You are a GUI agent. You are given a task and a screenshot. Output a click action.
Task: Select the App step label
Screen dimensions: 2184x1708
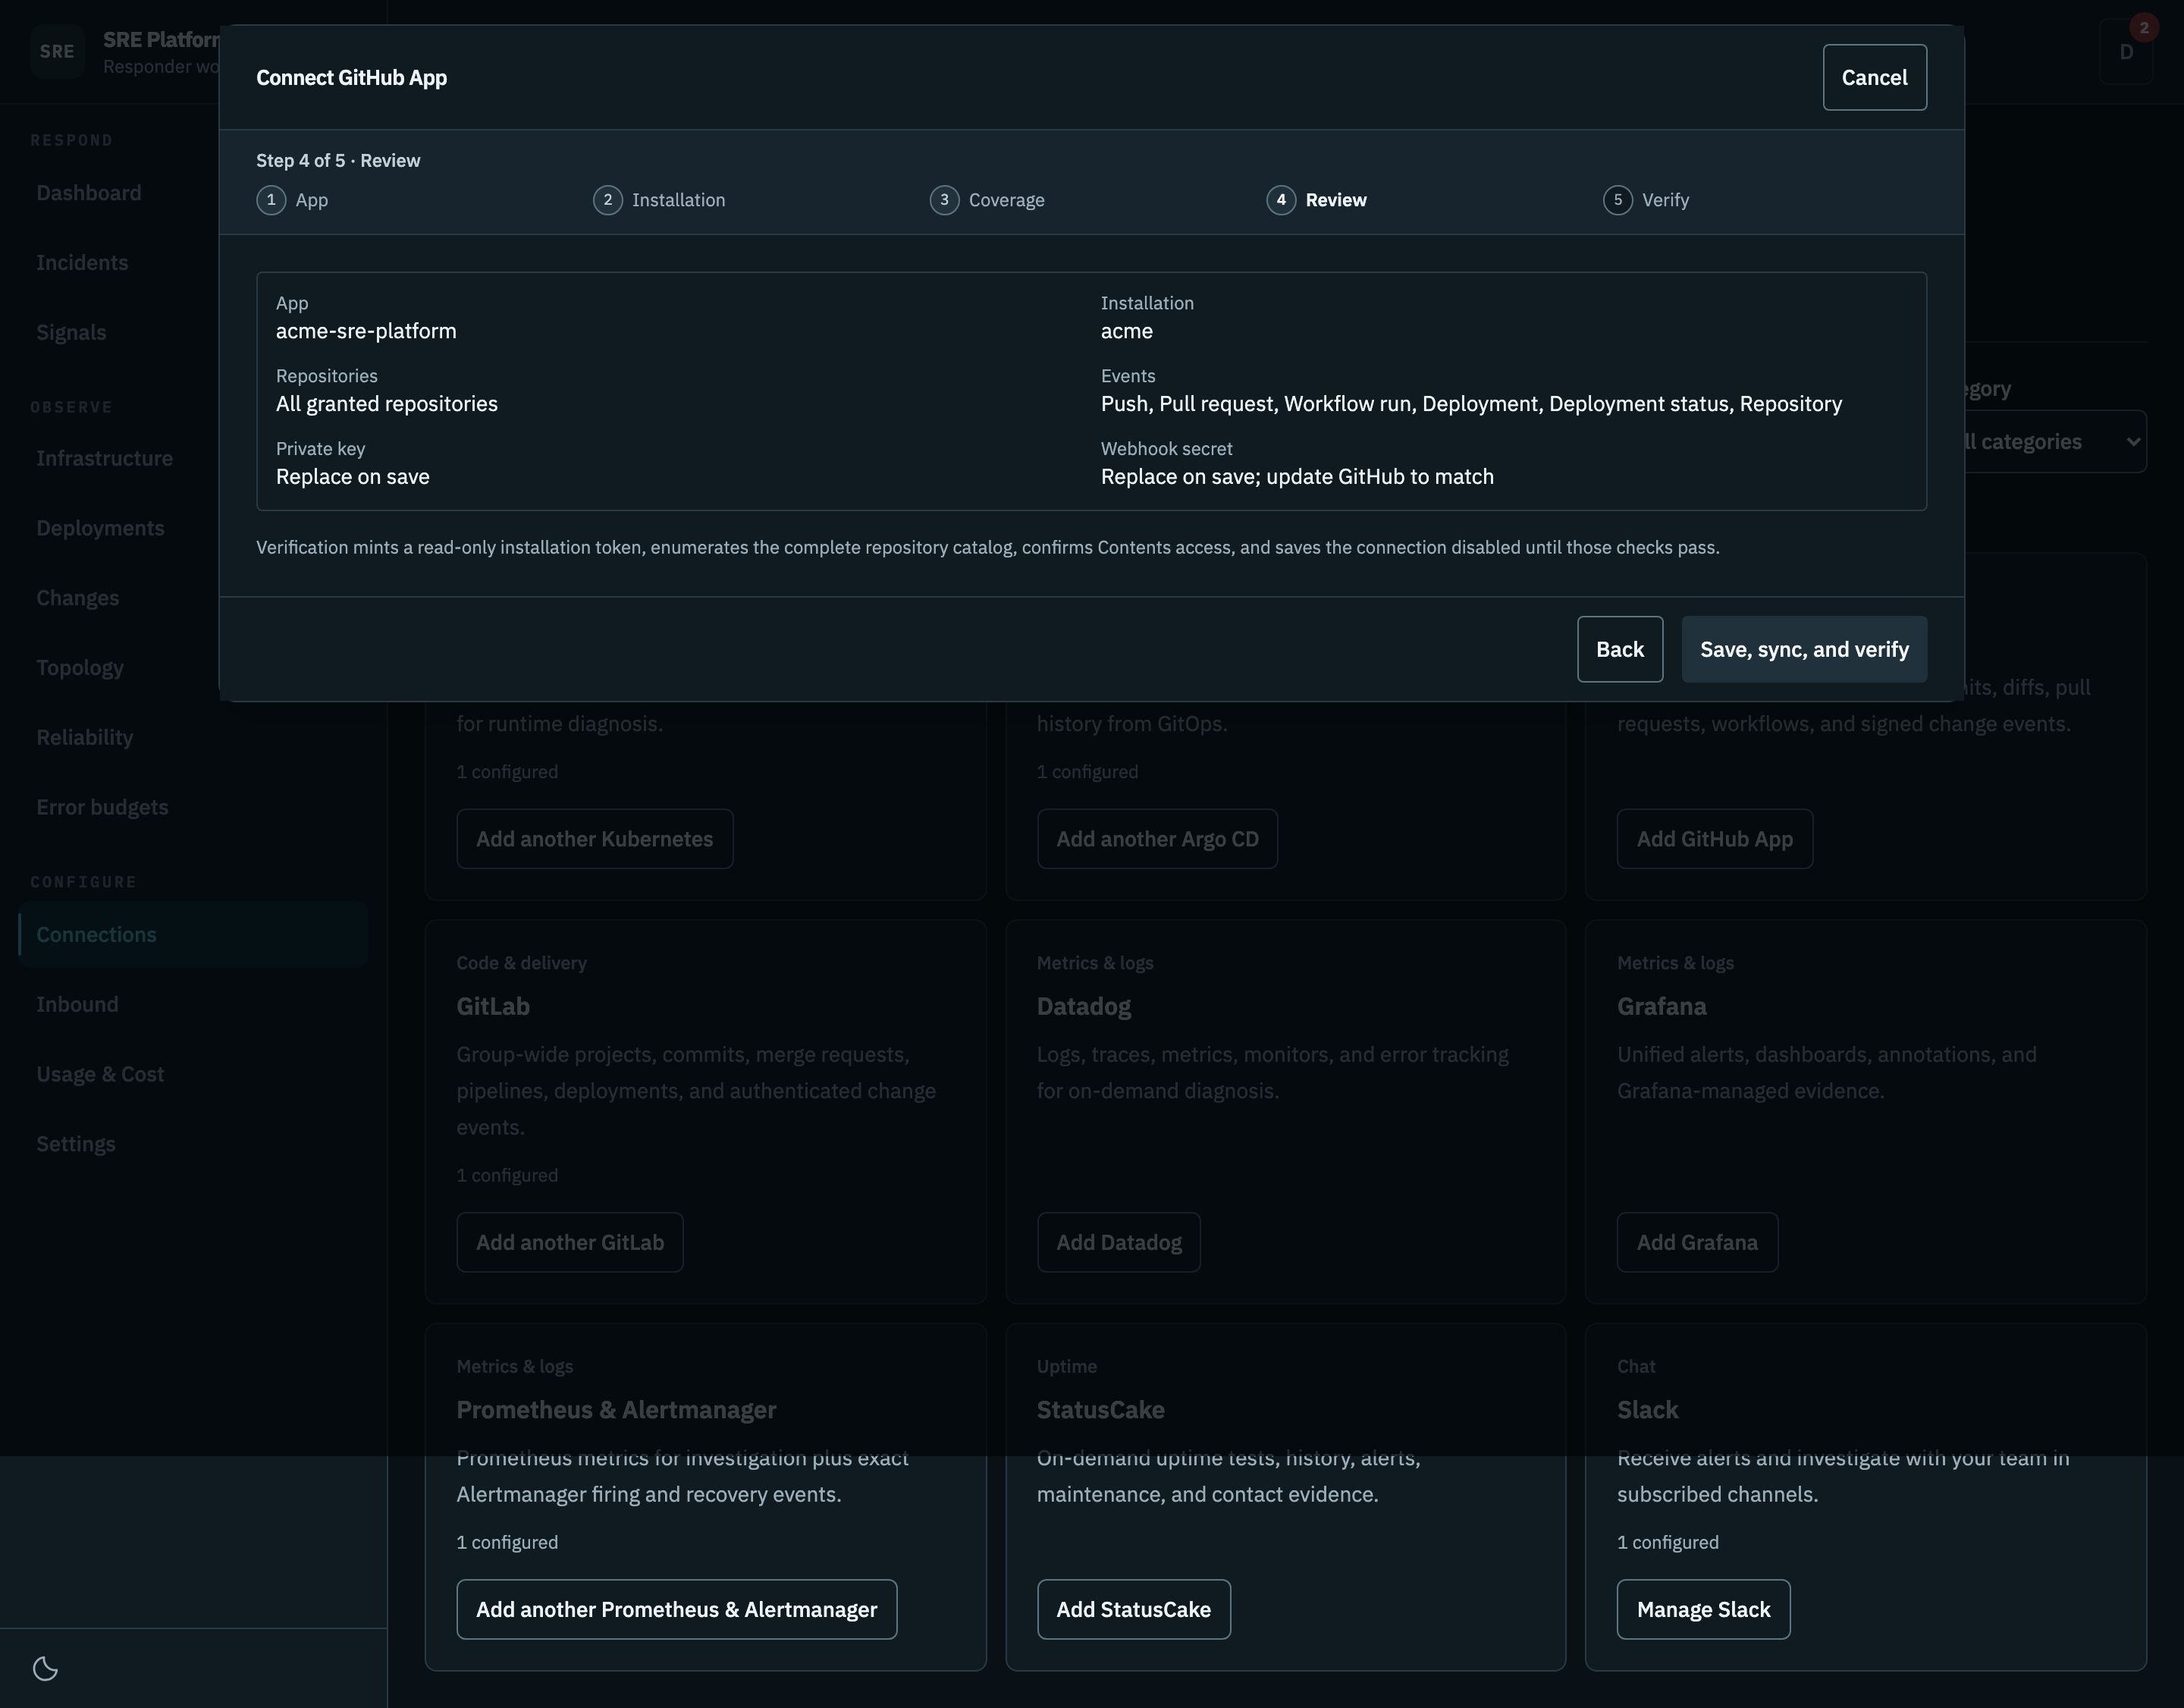tap(312, 200)
